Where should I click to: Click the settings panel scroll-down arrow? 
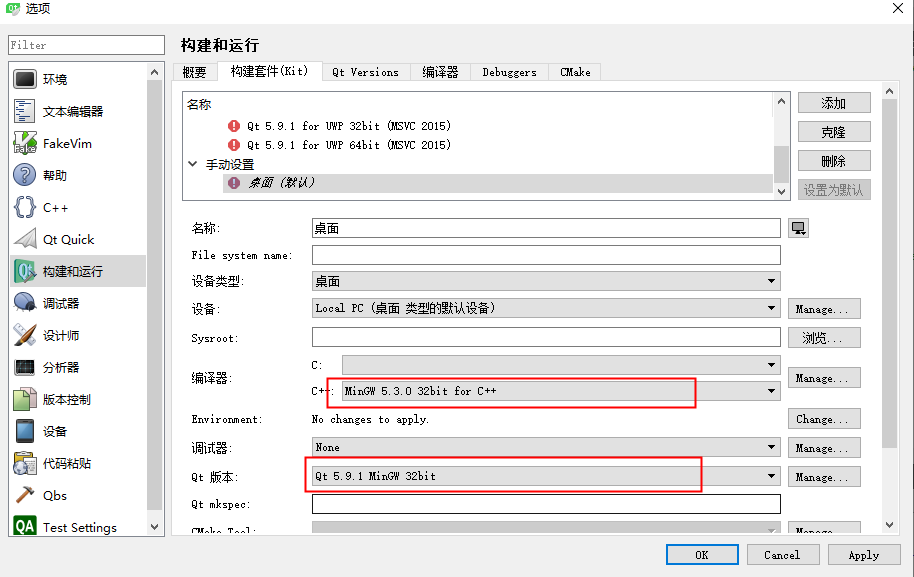click(x=889, y=525)
